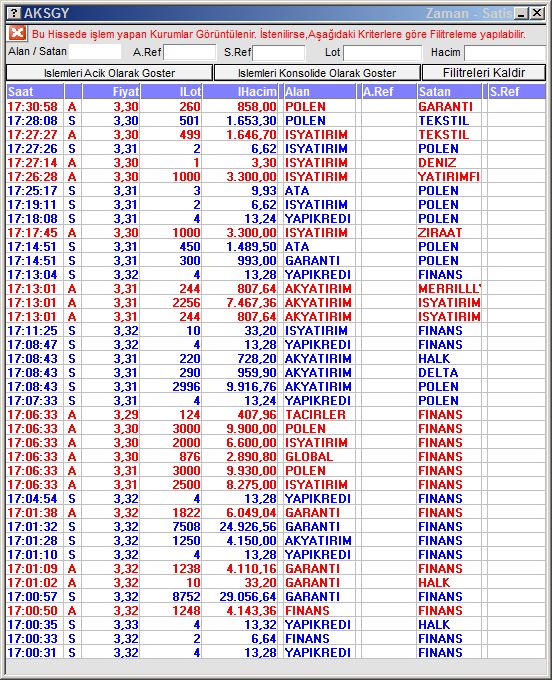Click Islemleri Konsolide Olarak Goster button
The image size is (552, 680).
pyautogui.click(x=317, y=73)
